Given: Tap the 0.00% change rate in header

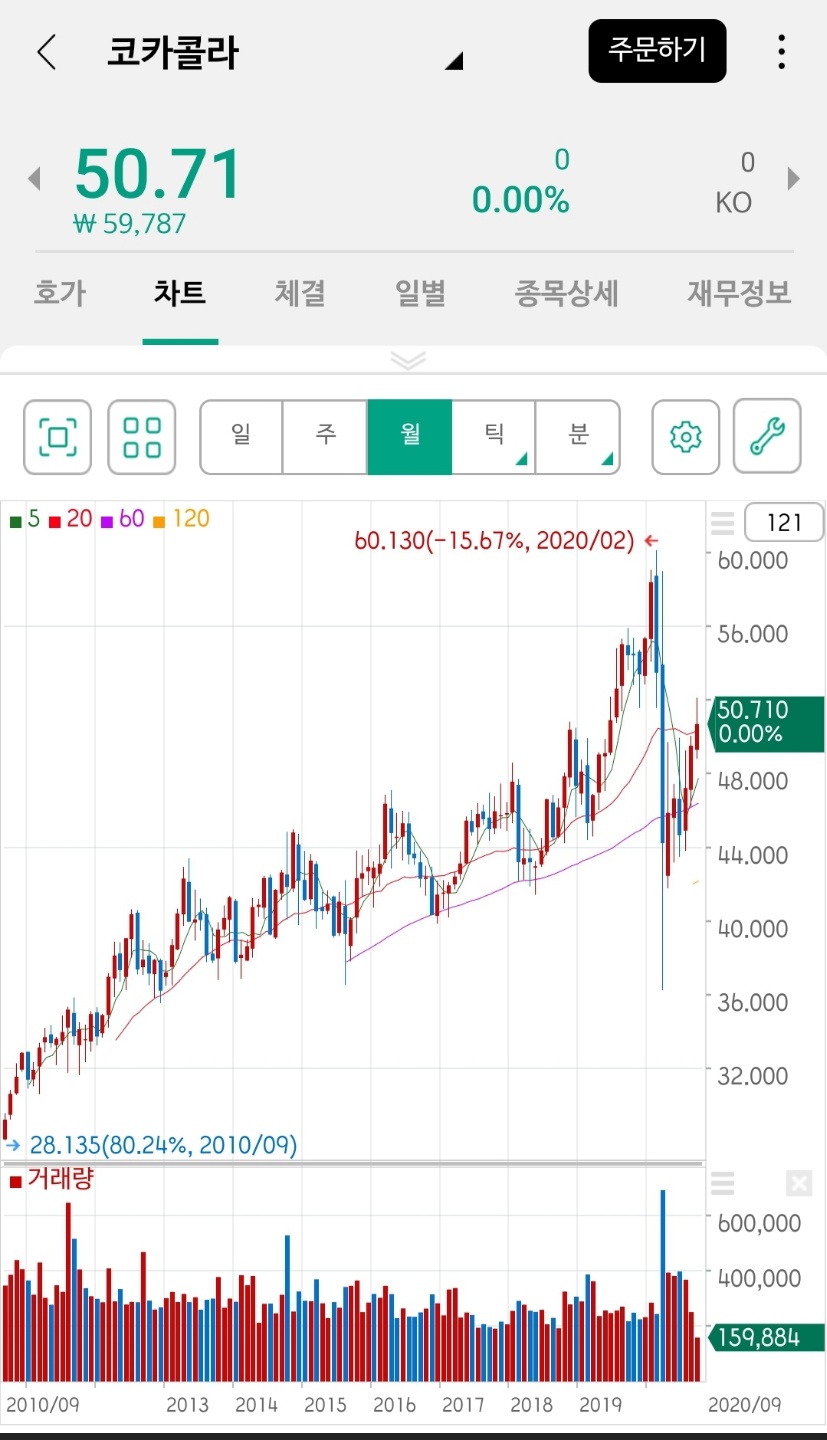Looking at the screenshot, I should 521,201.
